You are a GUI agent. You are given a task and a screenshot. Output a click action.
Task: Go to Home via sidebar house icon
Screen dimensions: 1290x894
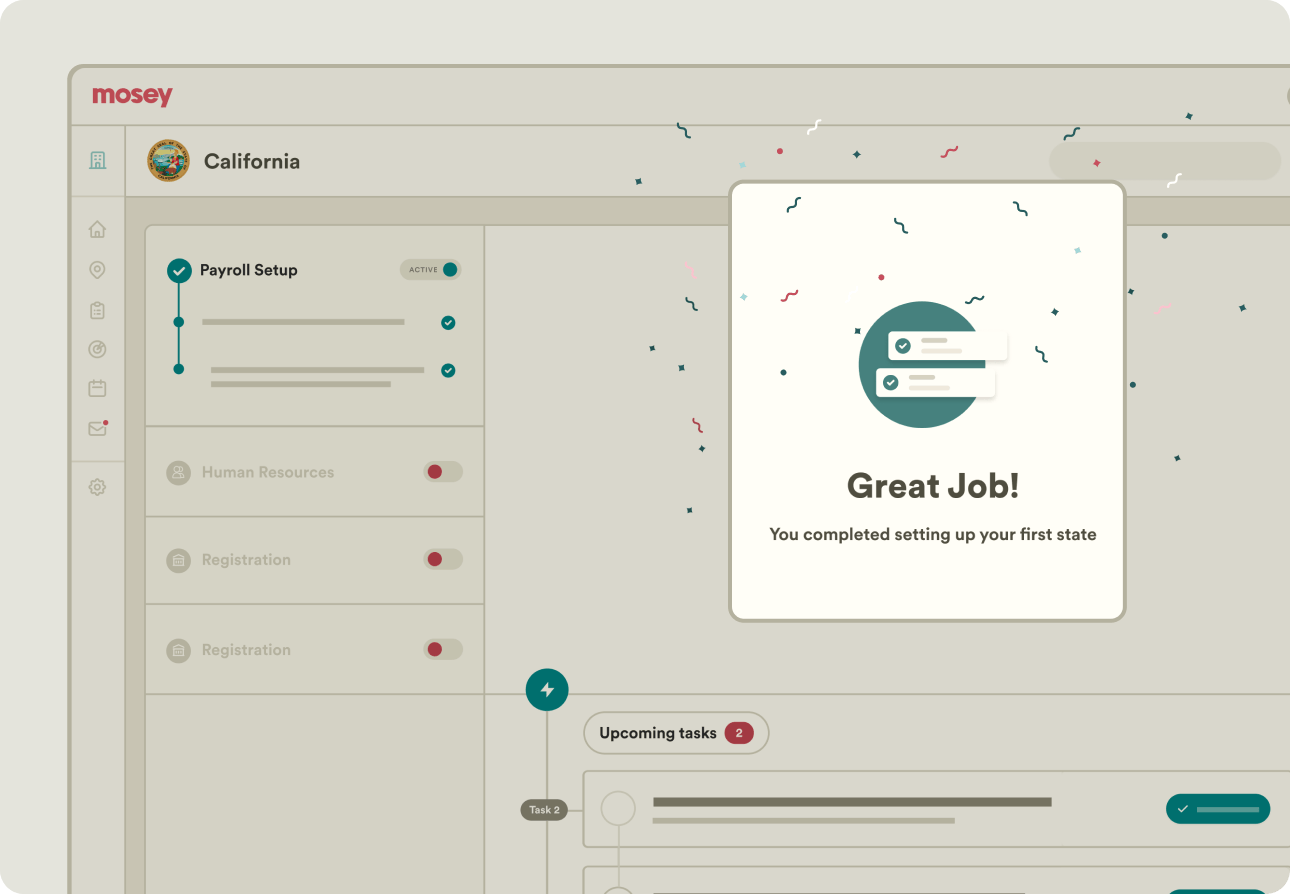97,230
